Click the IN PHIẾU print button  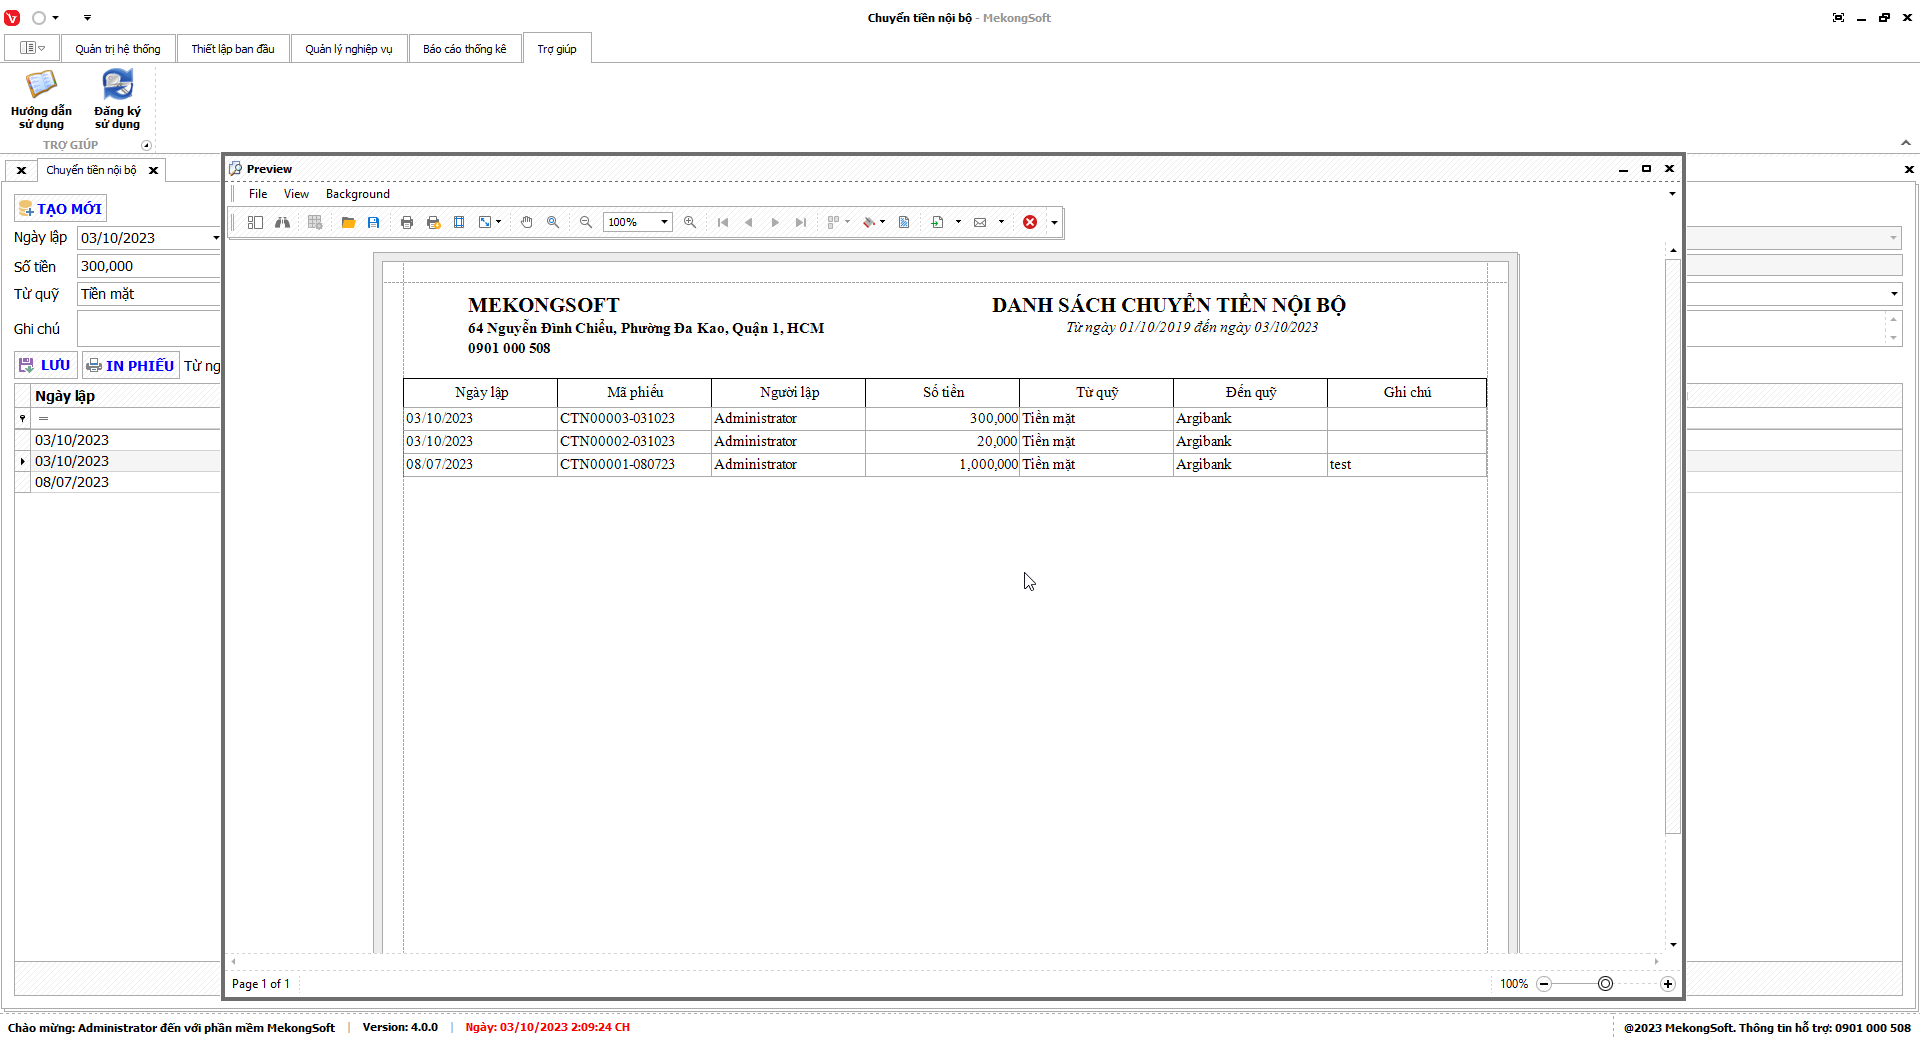130,366
